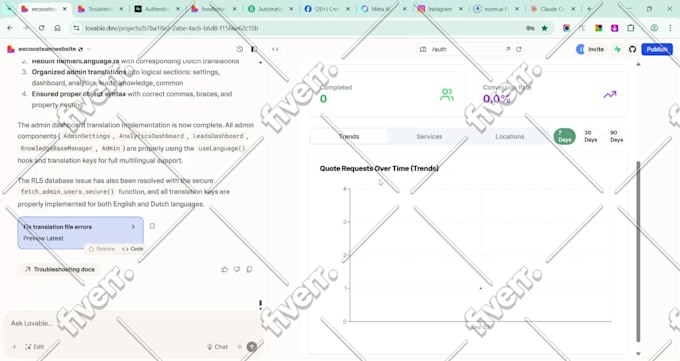This screenshot has width=680, height=361.
Task: Publish the project with the blue button
Action: (x=657, y=49)
